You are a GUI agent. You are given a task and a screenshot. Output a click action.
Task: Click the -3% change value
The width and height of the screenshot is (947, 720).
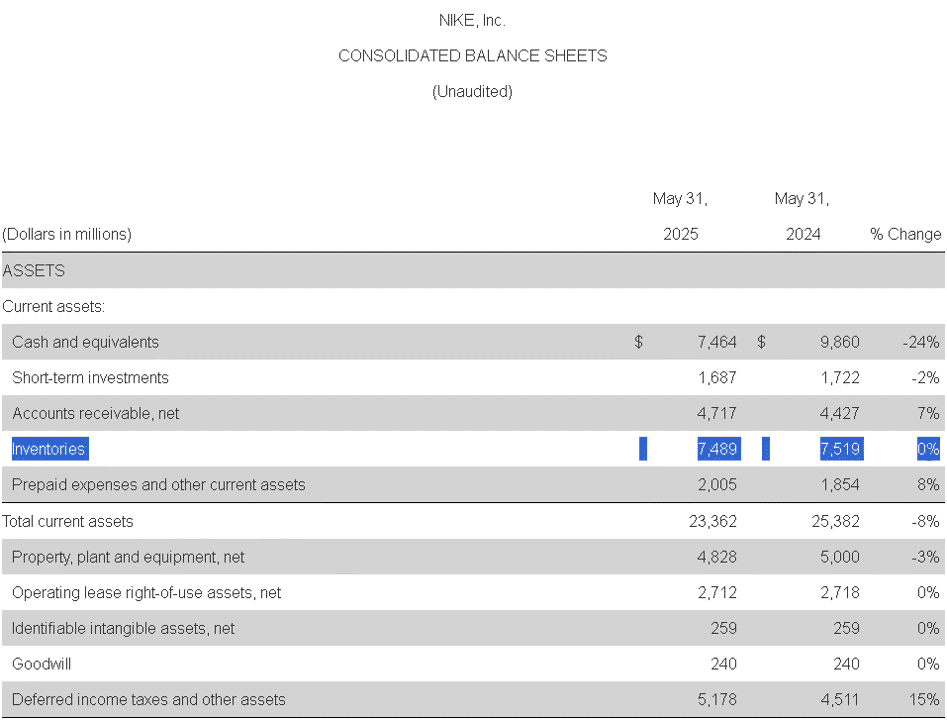(925, 557)
